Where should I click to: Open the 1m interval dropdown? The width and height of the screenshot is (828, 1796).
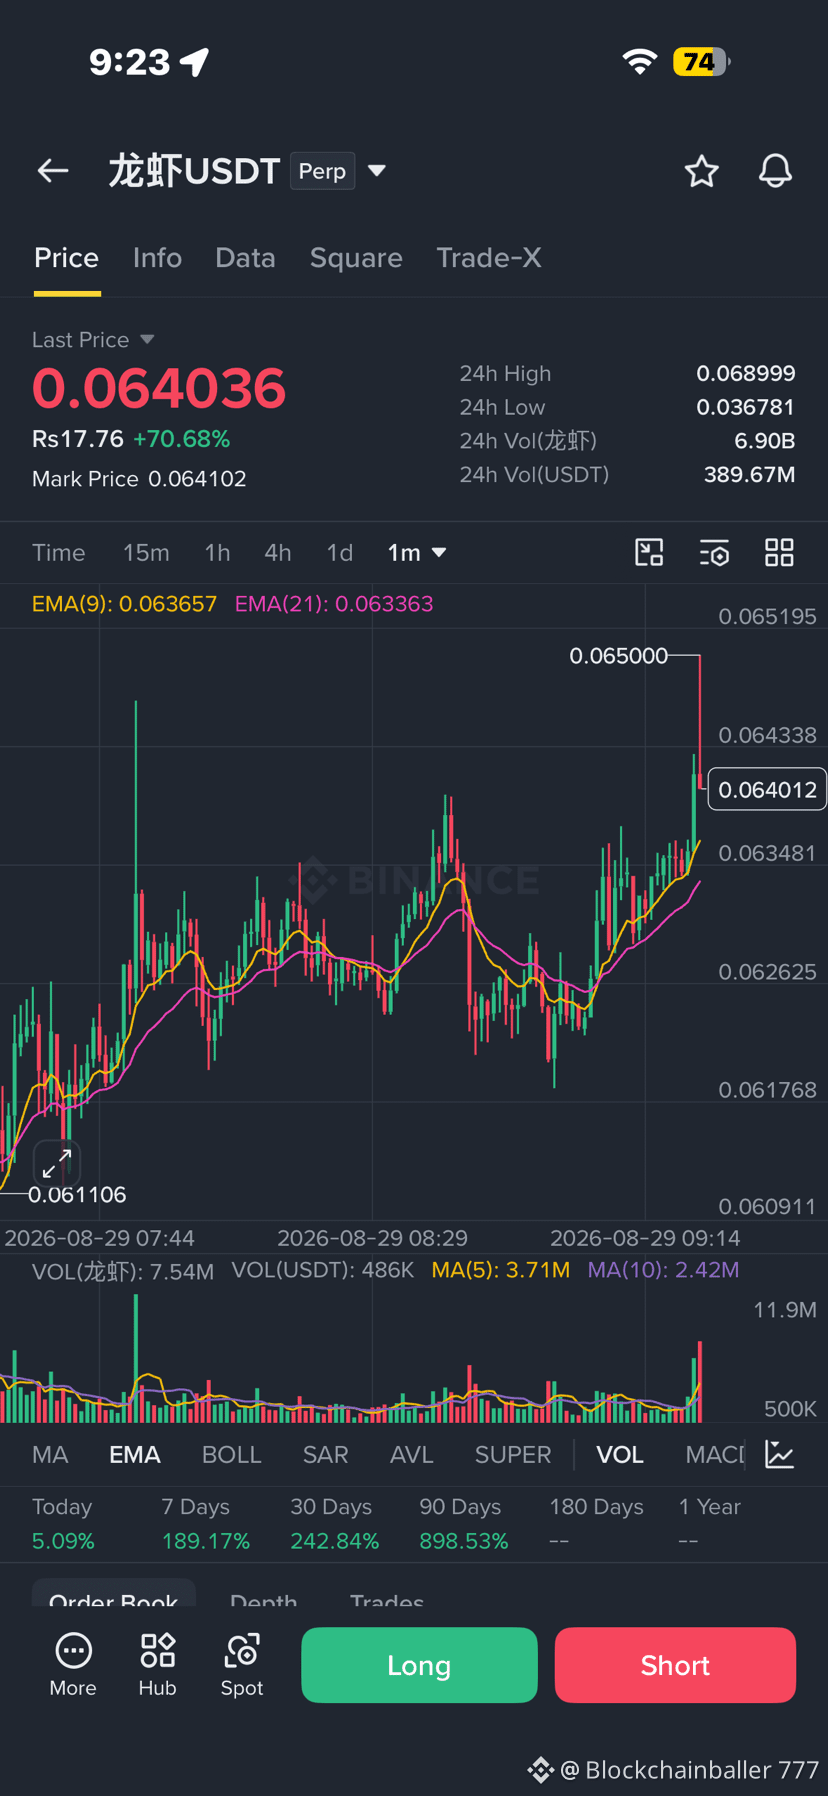(x=417, y=553)
